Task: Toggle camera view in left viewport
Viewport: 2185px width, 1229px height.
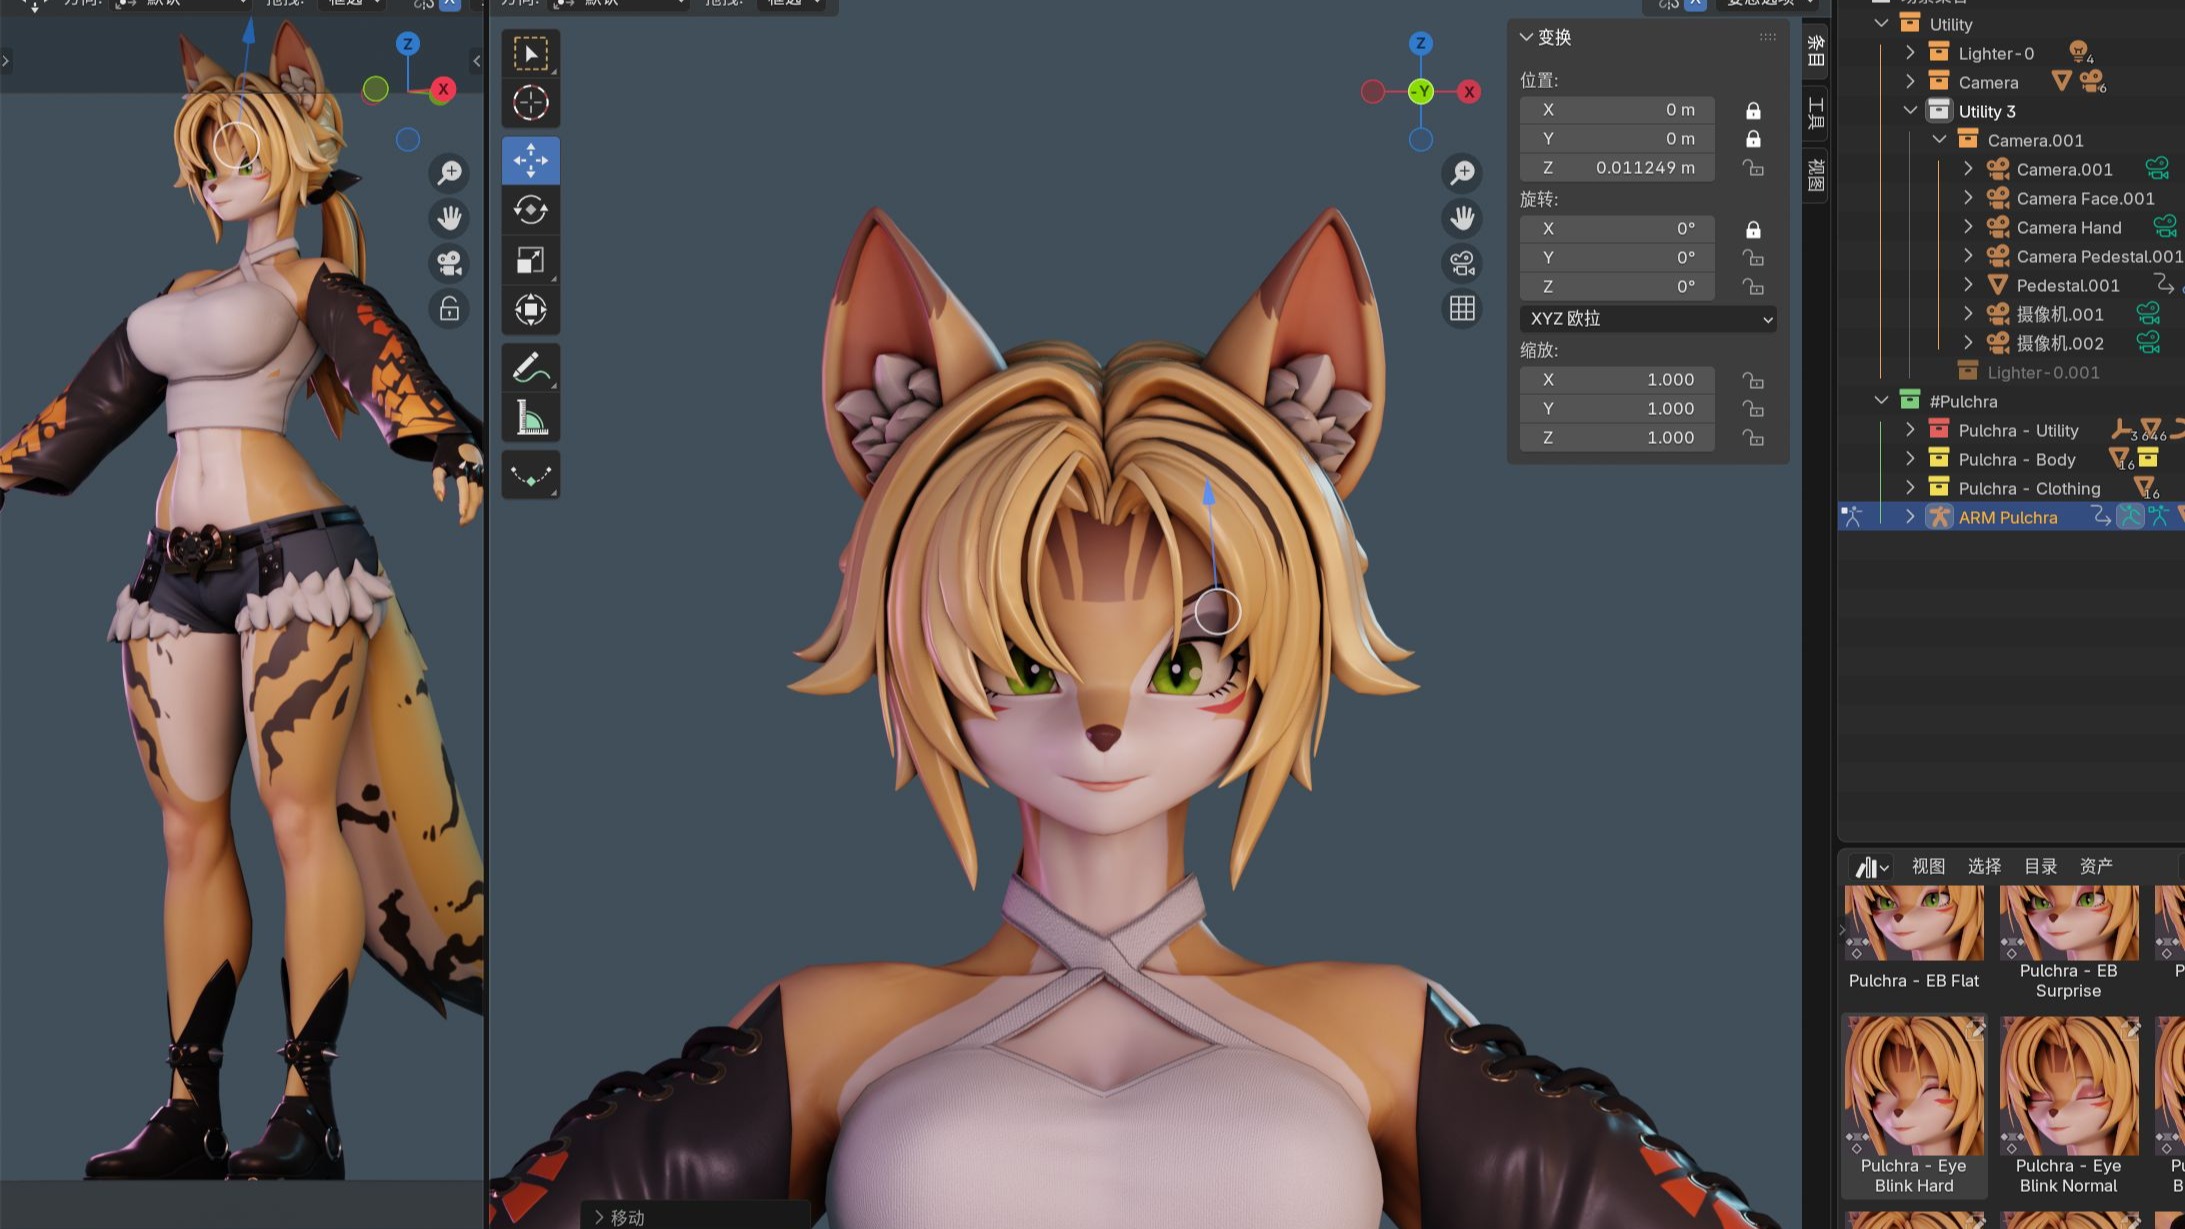Action: [449, 263]
